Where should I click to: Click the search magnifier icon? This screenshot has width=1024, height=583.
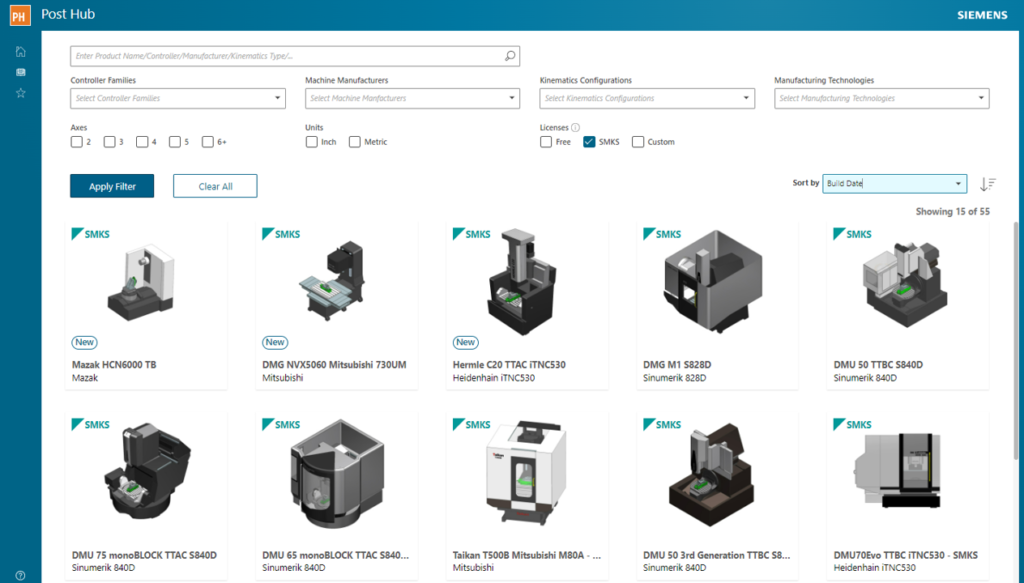click(x=509, y=56)
